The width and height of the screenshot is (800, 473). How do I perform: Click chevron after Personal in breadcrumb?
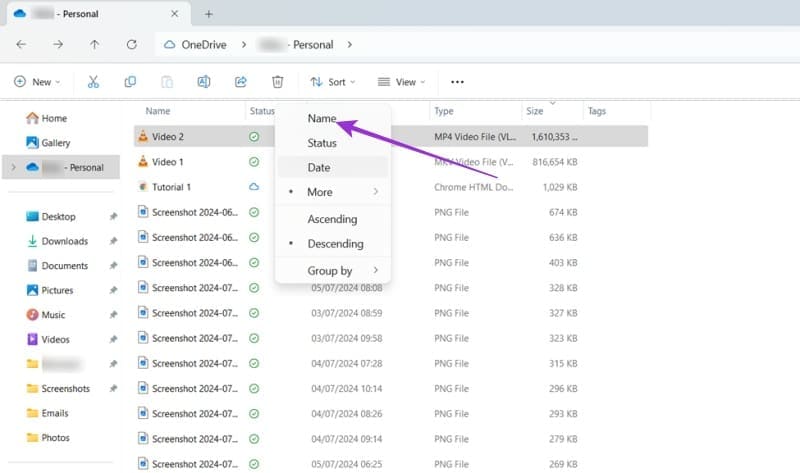[x=349, y=44]
